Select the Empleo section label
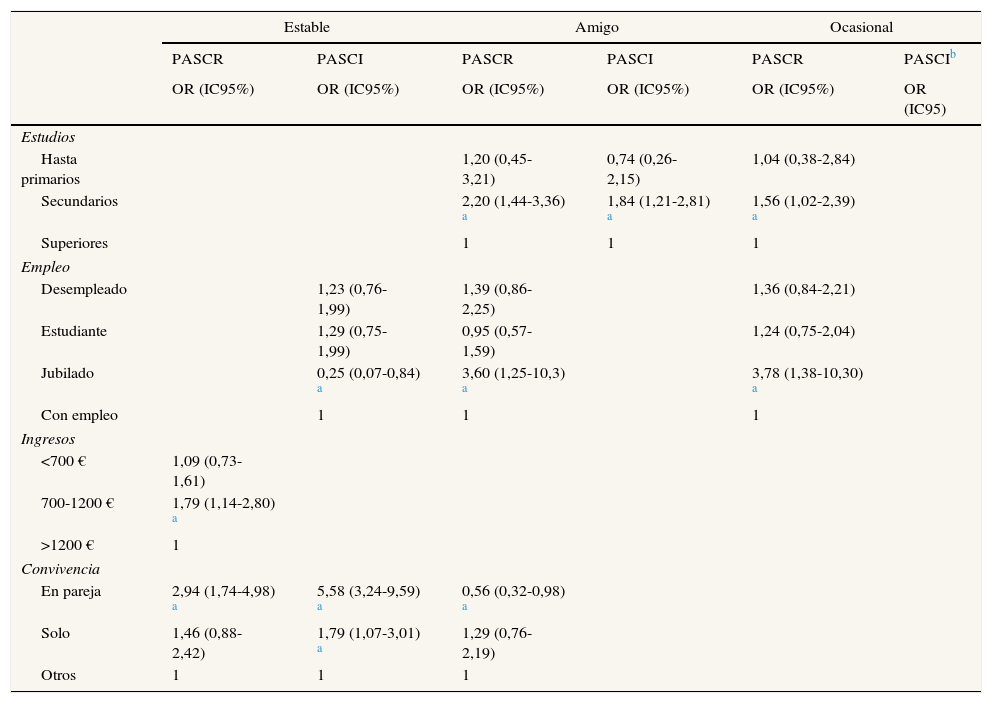The height and width of the screenshot is (703, 992). (46, 268)
